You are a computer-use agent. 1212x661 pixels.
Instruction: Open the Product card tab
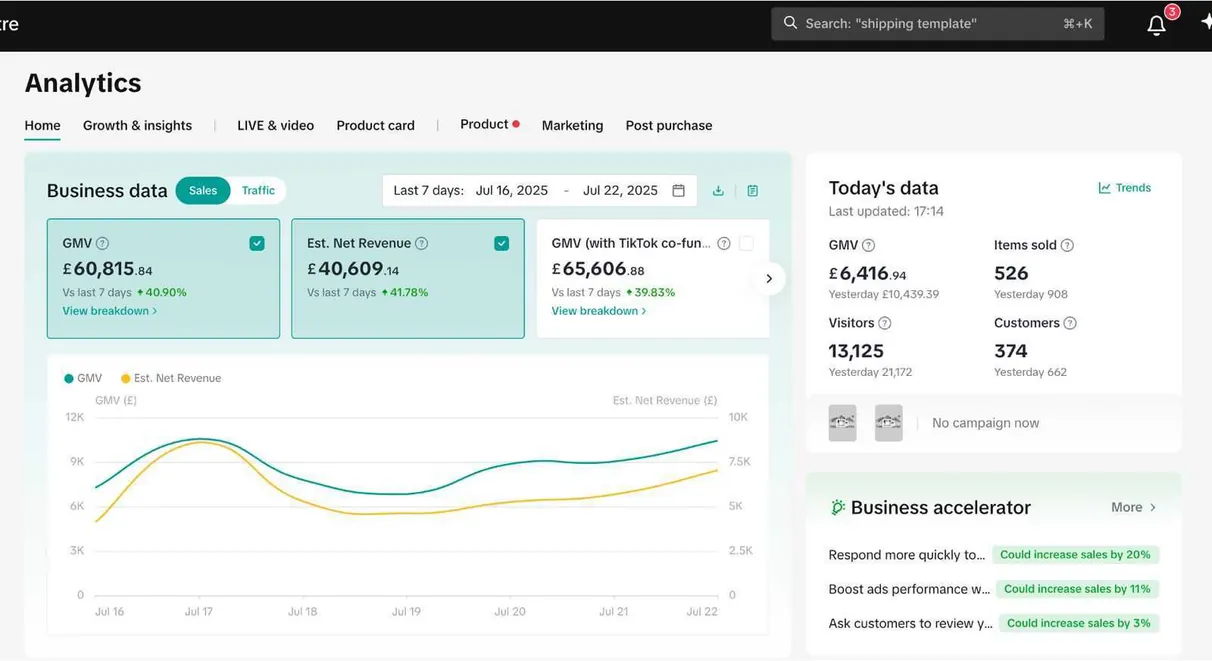pyautogui.click(x=375, y=126)
